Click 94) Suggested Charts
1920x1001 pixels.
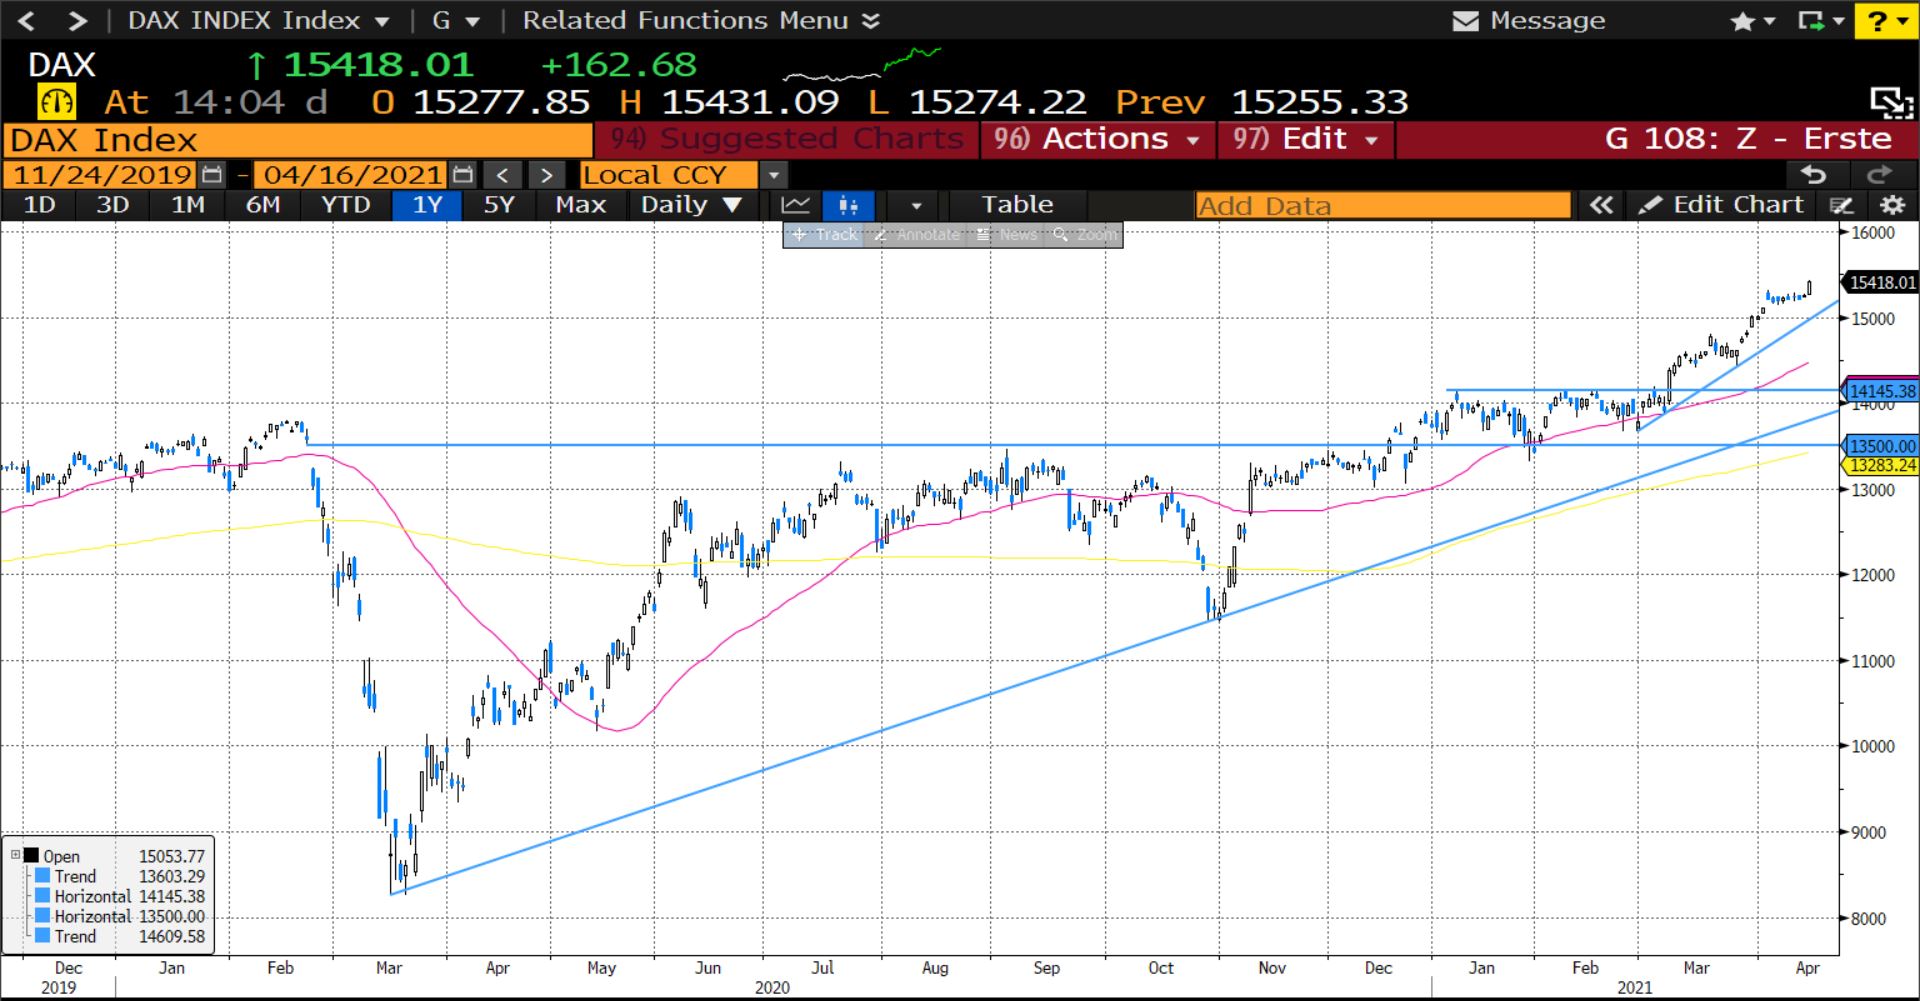pyautogui.click(x=787, y=139)
